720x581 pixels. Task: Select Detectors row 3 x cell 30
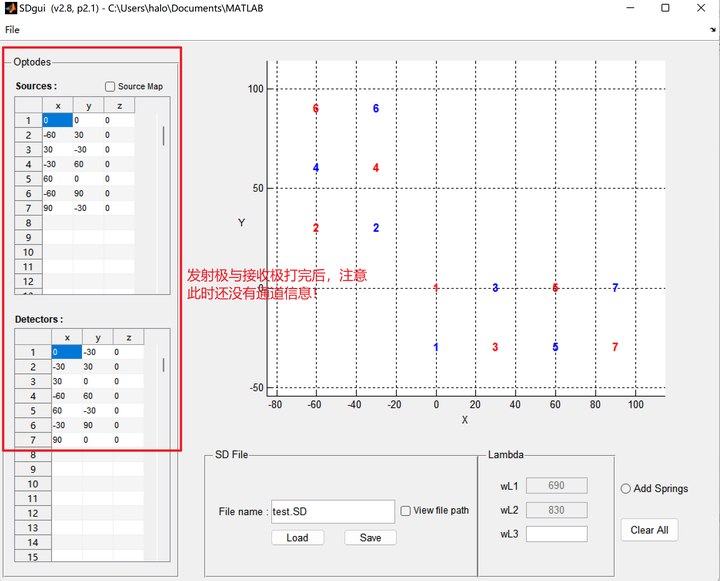tap(67, 382)
